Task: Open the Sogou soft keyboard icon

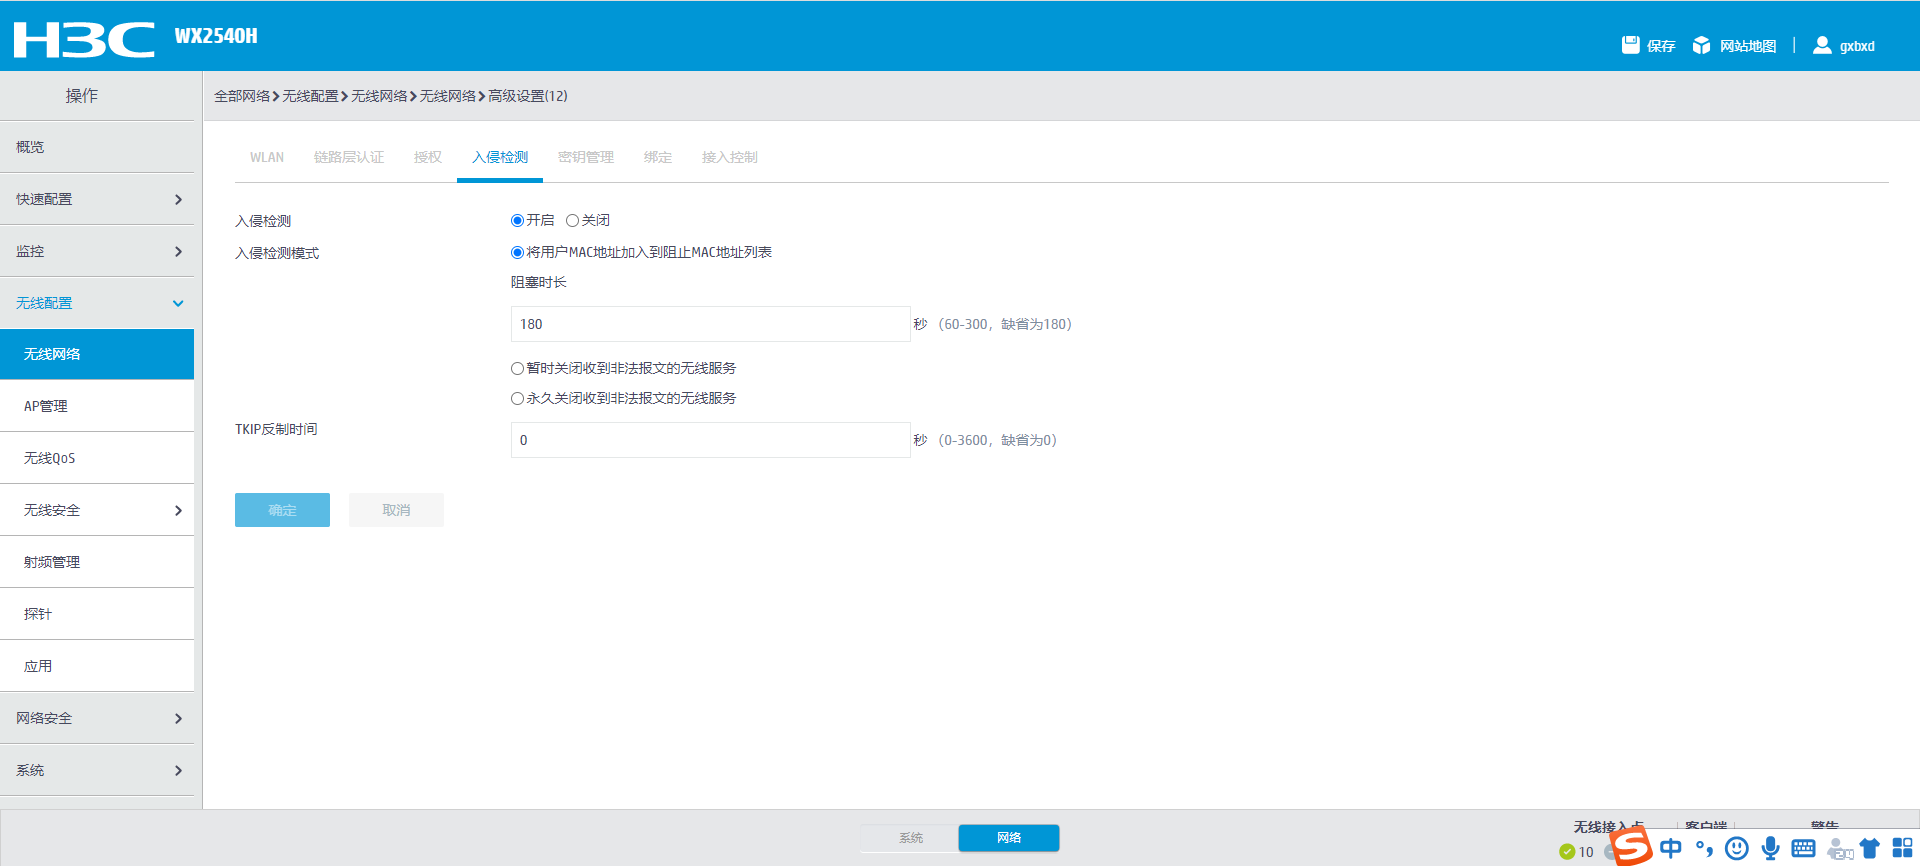Action: tap(1804, 849)
